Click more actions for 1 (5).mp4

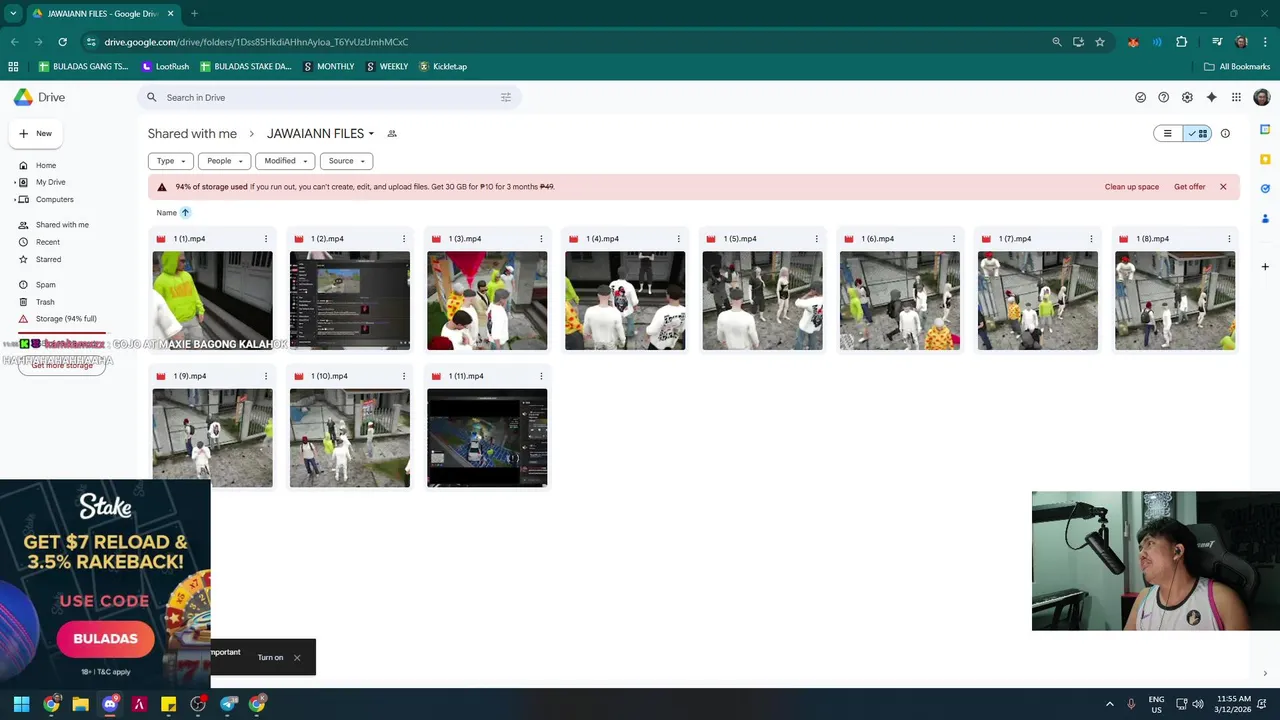click(817, 239)
